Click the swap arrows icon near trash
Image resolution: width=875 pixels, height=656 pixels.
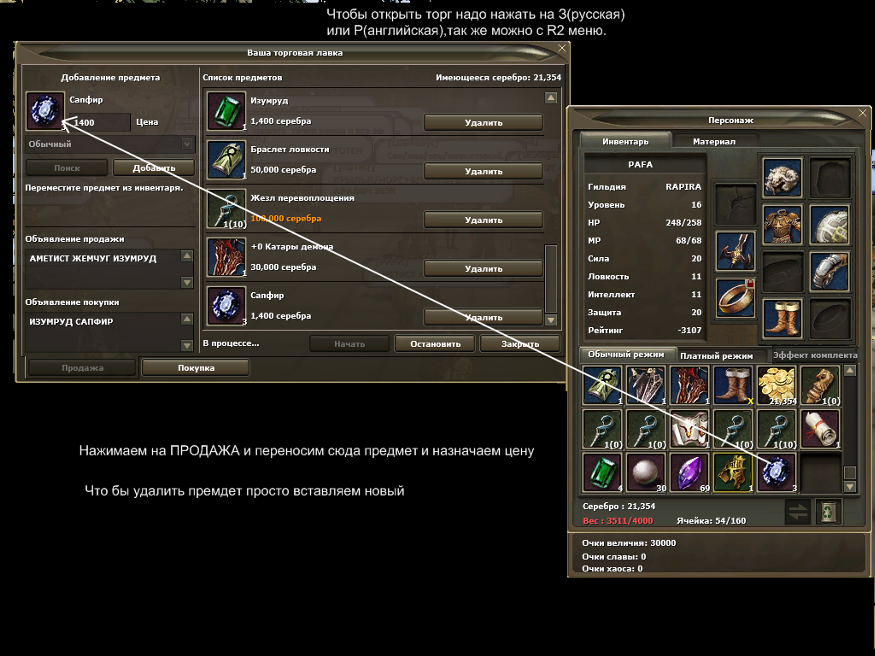798,512
